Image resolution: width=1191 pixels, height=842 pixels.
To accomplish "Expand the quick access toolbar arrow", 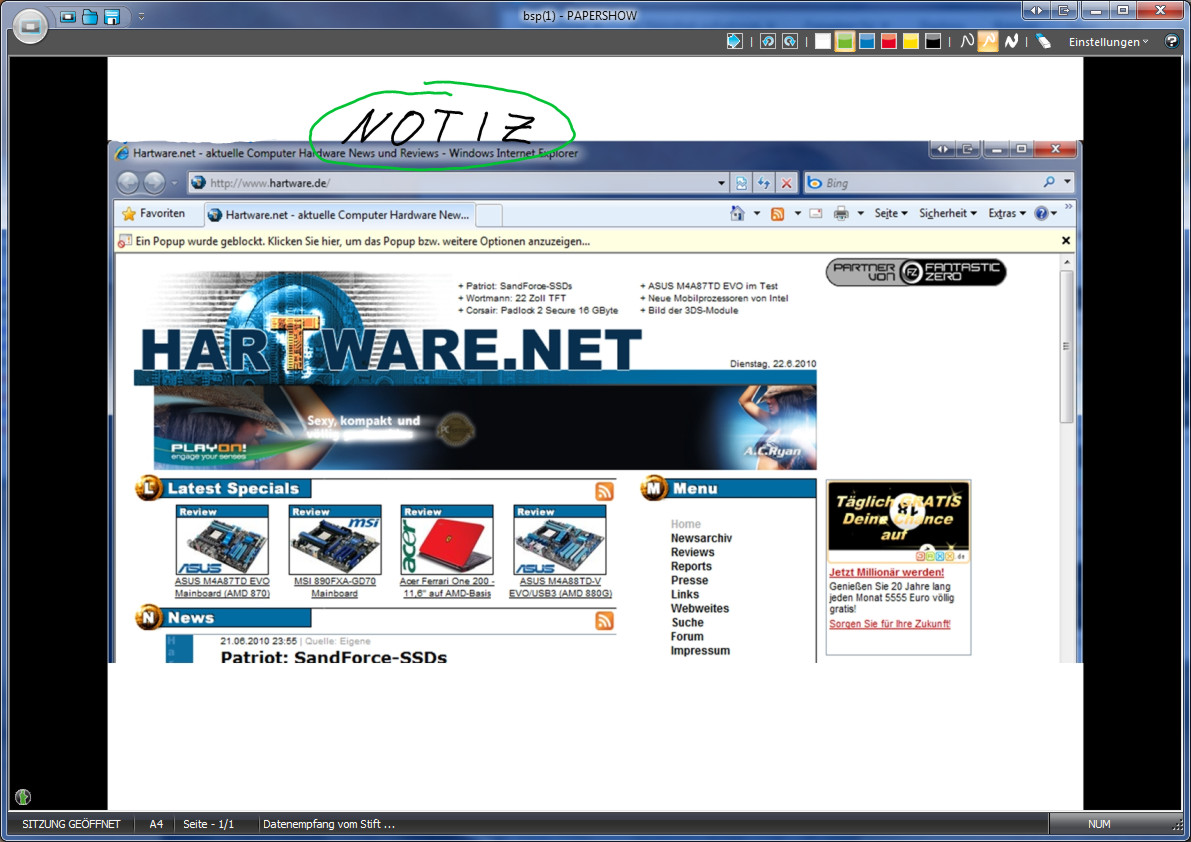I will pyautogui.click(x=141, y=16).
